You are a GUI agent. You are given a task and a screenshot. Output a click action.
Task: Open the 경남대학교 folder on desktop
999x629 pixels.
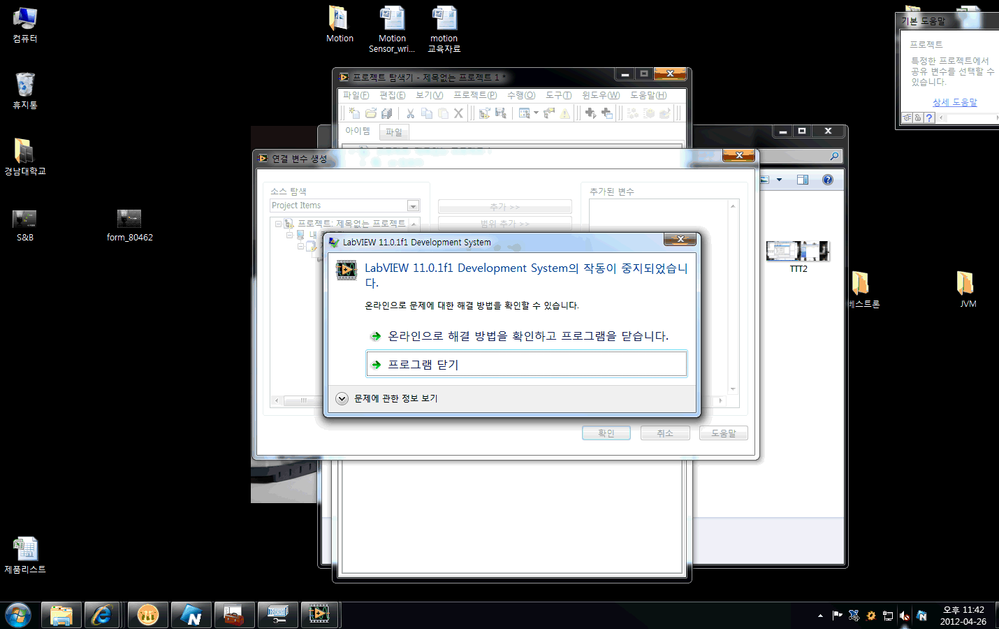[x=25, y=157]
